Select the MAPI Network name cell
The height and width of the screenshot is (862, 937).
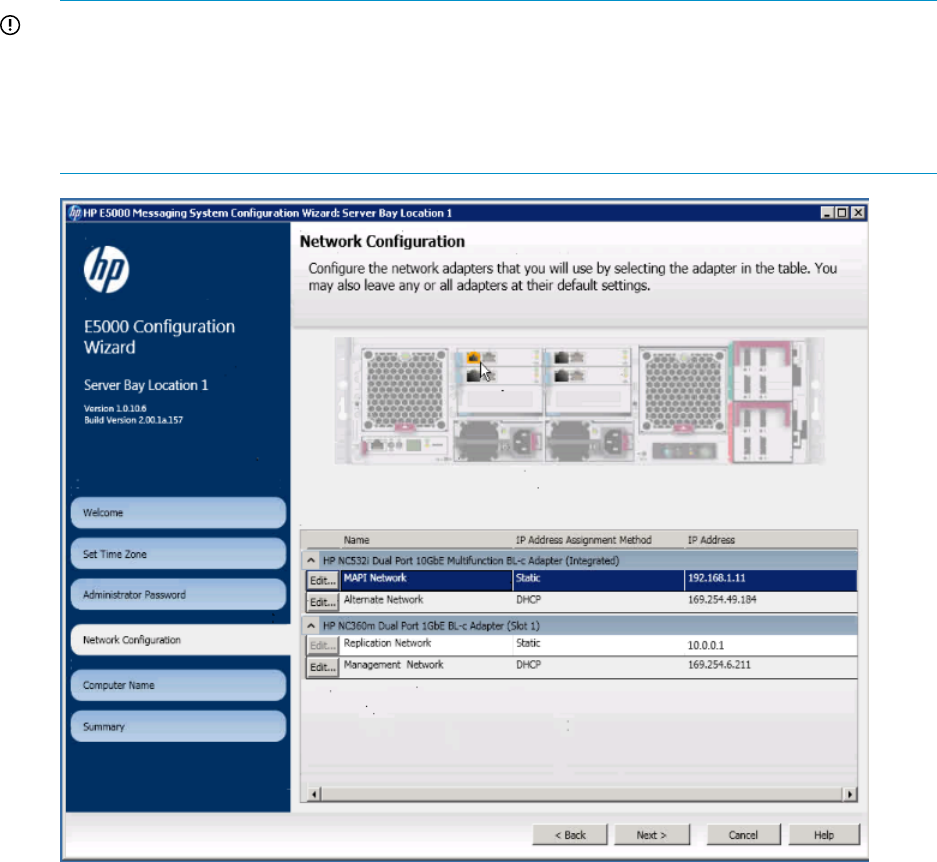pos(426,580)
